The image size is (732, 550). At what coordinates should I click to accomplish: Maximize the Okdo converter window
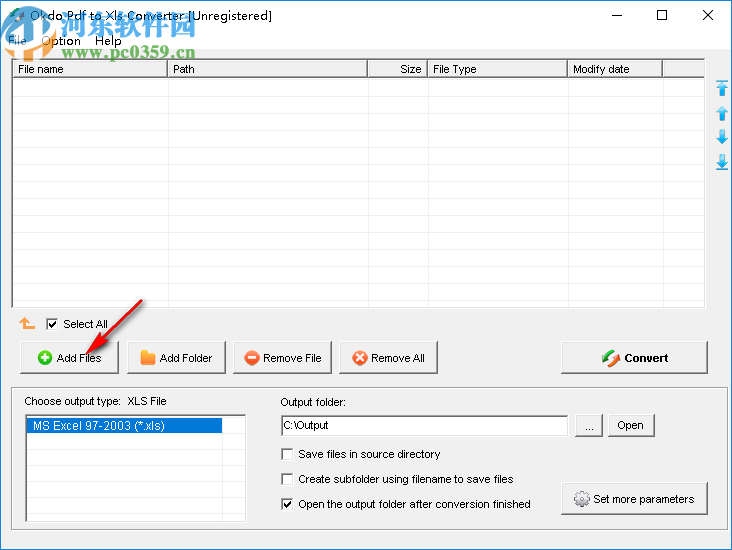click(662, 15)
